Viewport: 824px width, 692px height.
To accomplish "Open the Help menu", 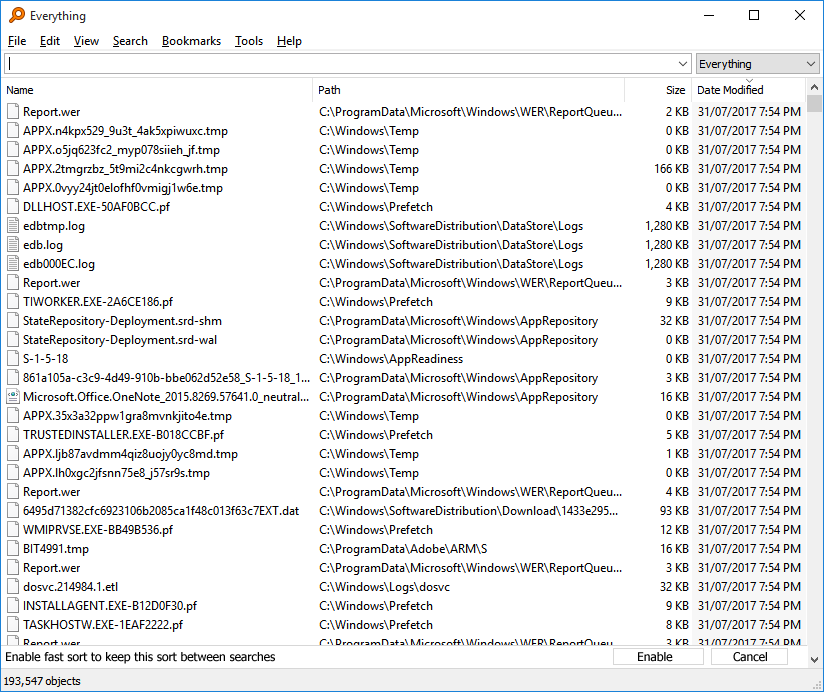I will click(x=289, y=41).
